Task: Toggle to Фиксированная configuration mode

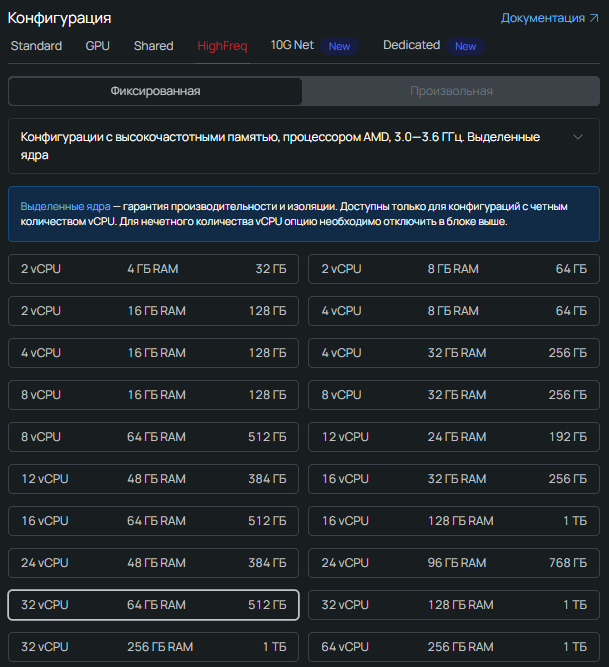Action: (155, 91)
